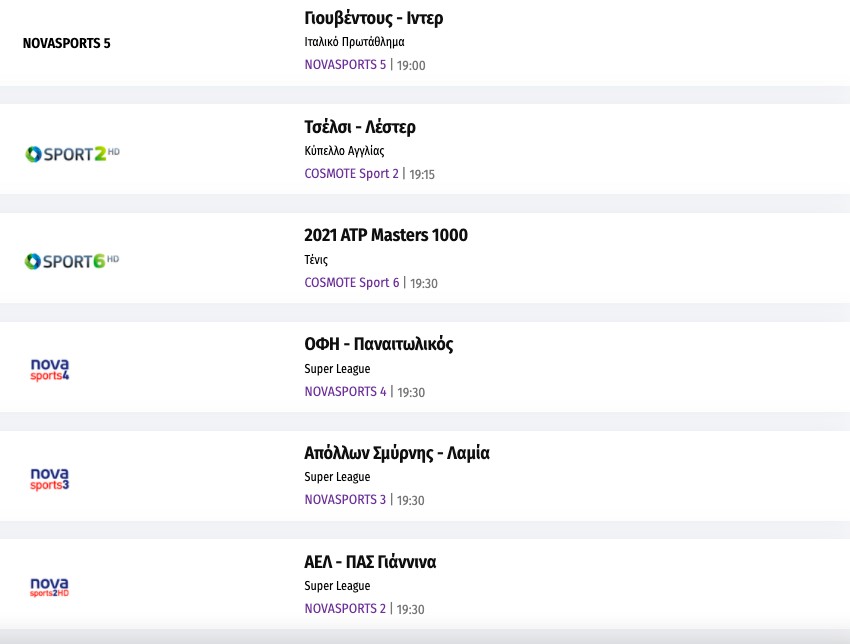Click the purple COSMOTE Sport 6 link
This screenshot has width=850, height=644.
tap(351, 283)
